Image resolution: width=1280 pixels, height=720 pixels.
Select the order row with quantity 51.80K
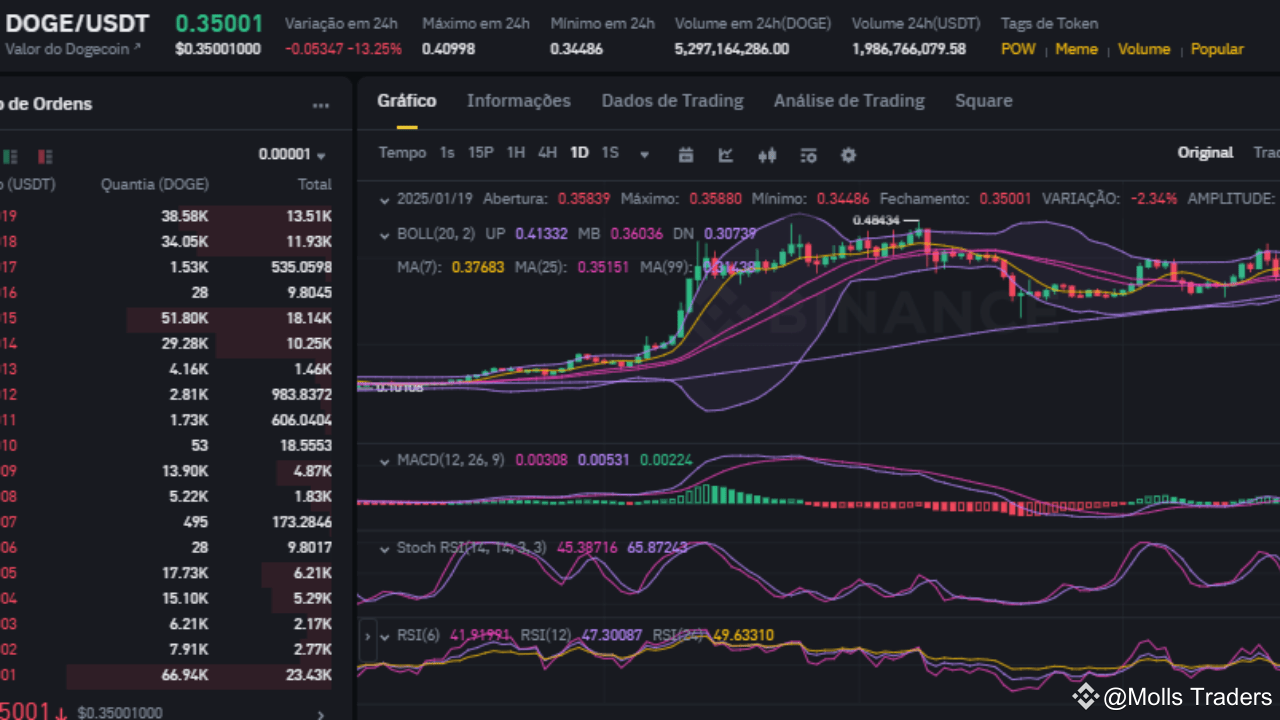tap(166, 318)
